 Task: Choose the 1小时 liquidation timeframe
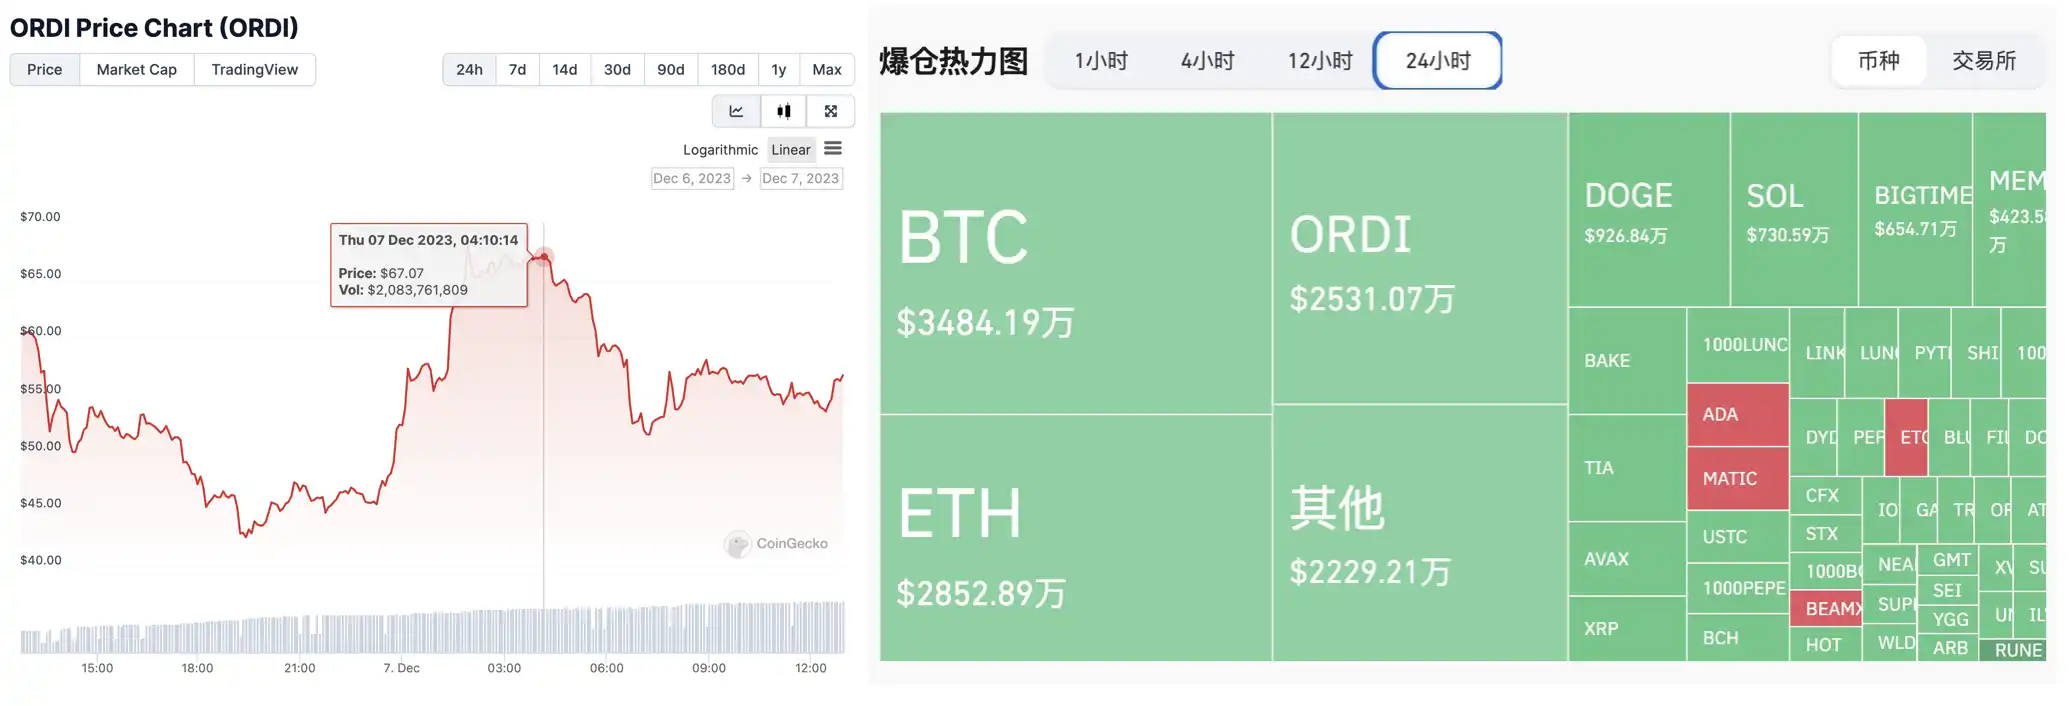click(x=1101, y=61)
